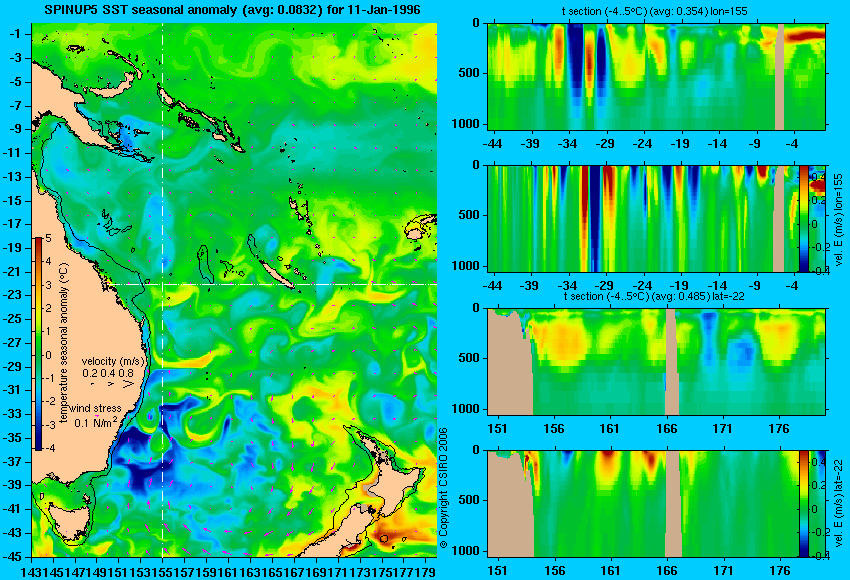Click the '0.1 N/m²' wind stress value
This screenshot has height=580, width=850.
pos(96,422)
